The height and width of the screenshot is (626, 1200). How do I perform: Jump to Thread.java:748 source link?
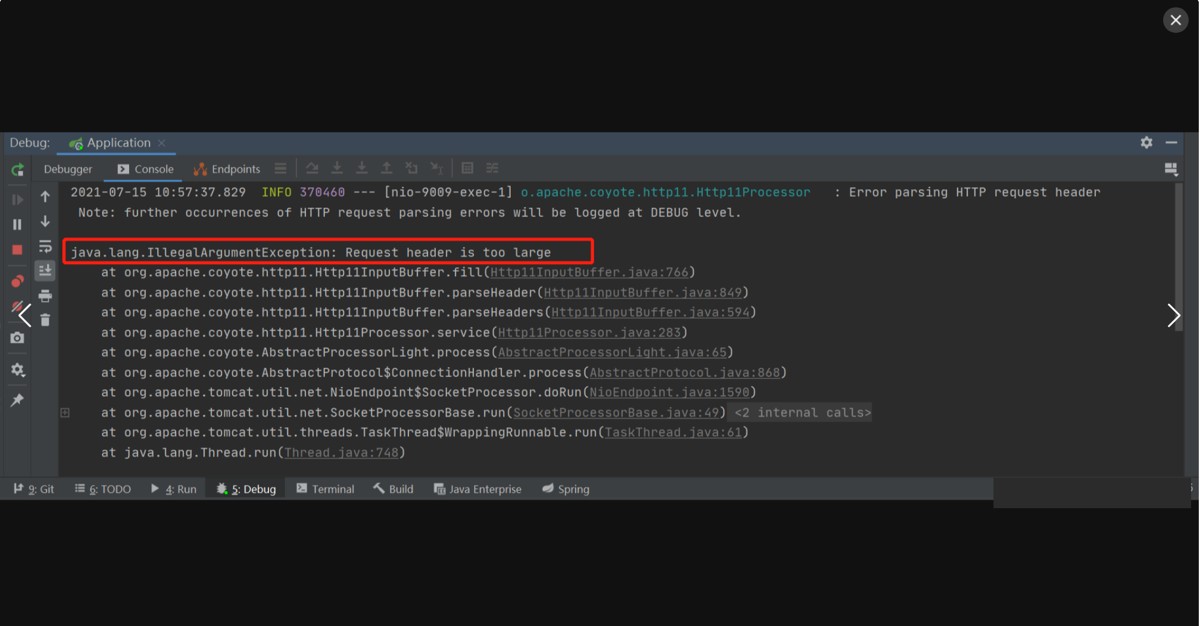coord(341,453)
